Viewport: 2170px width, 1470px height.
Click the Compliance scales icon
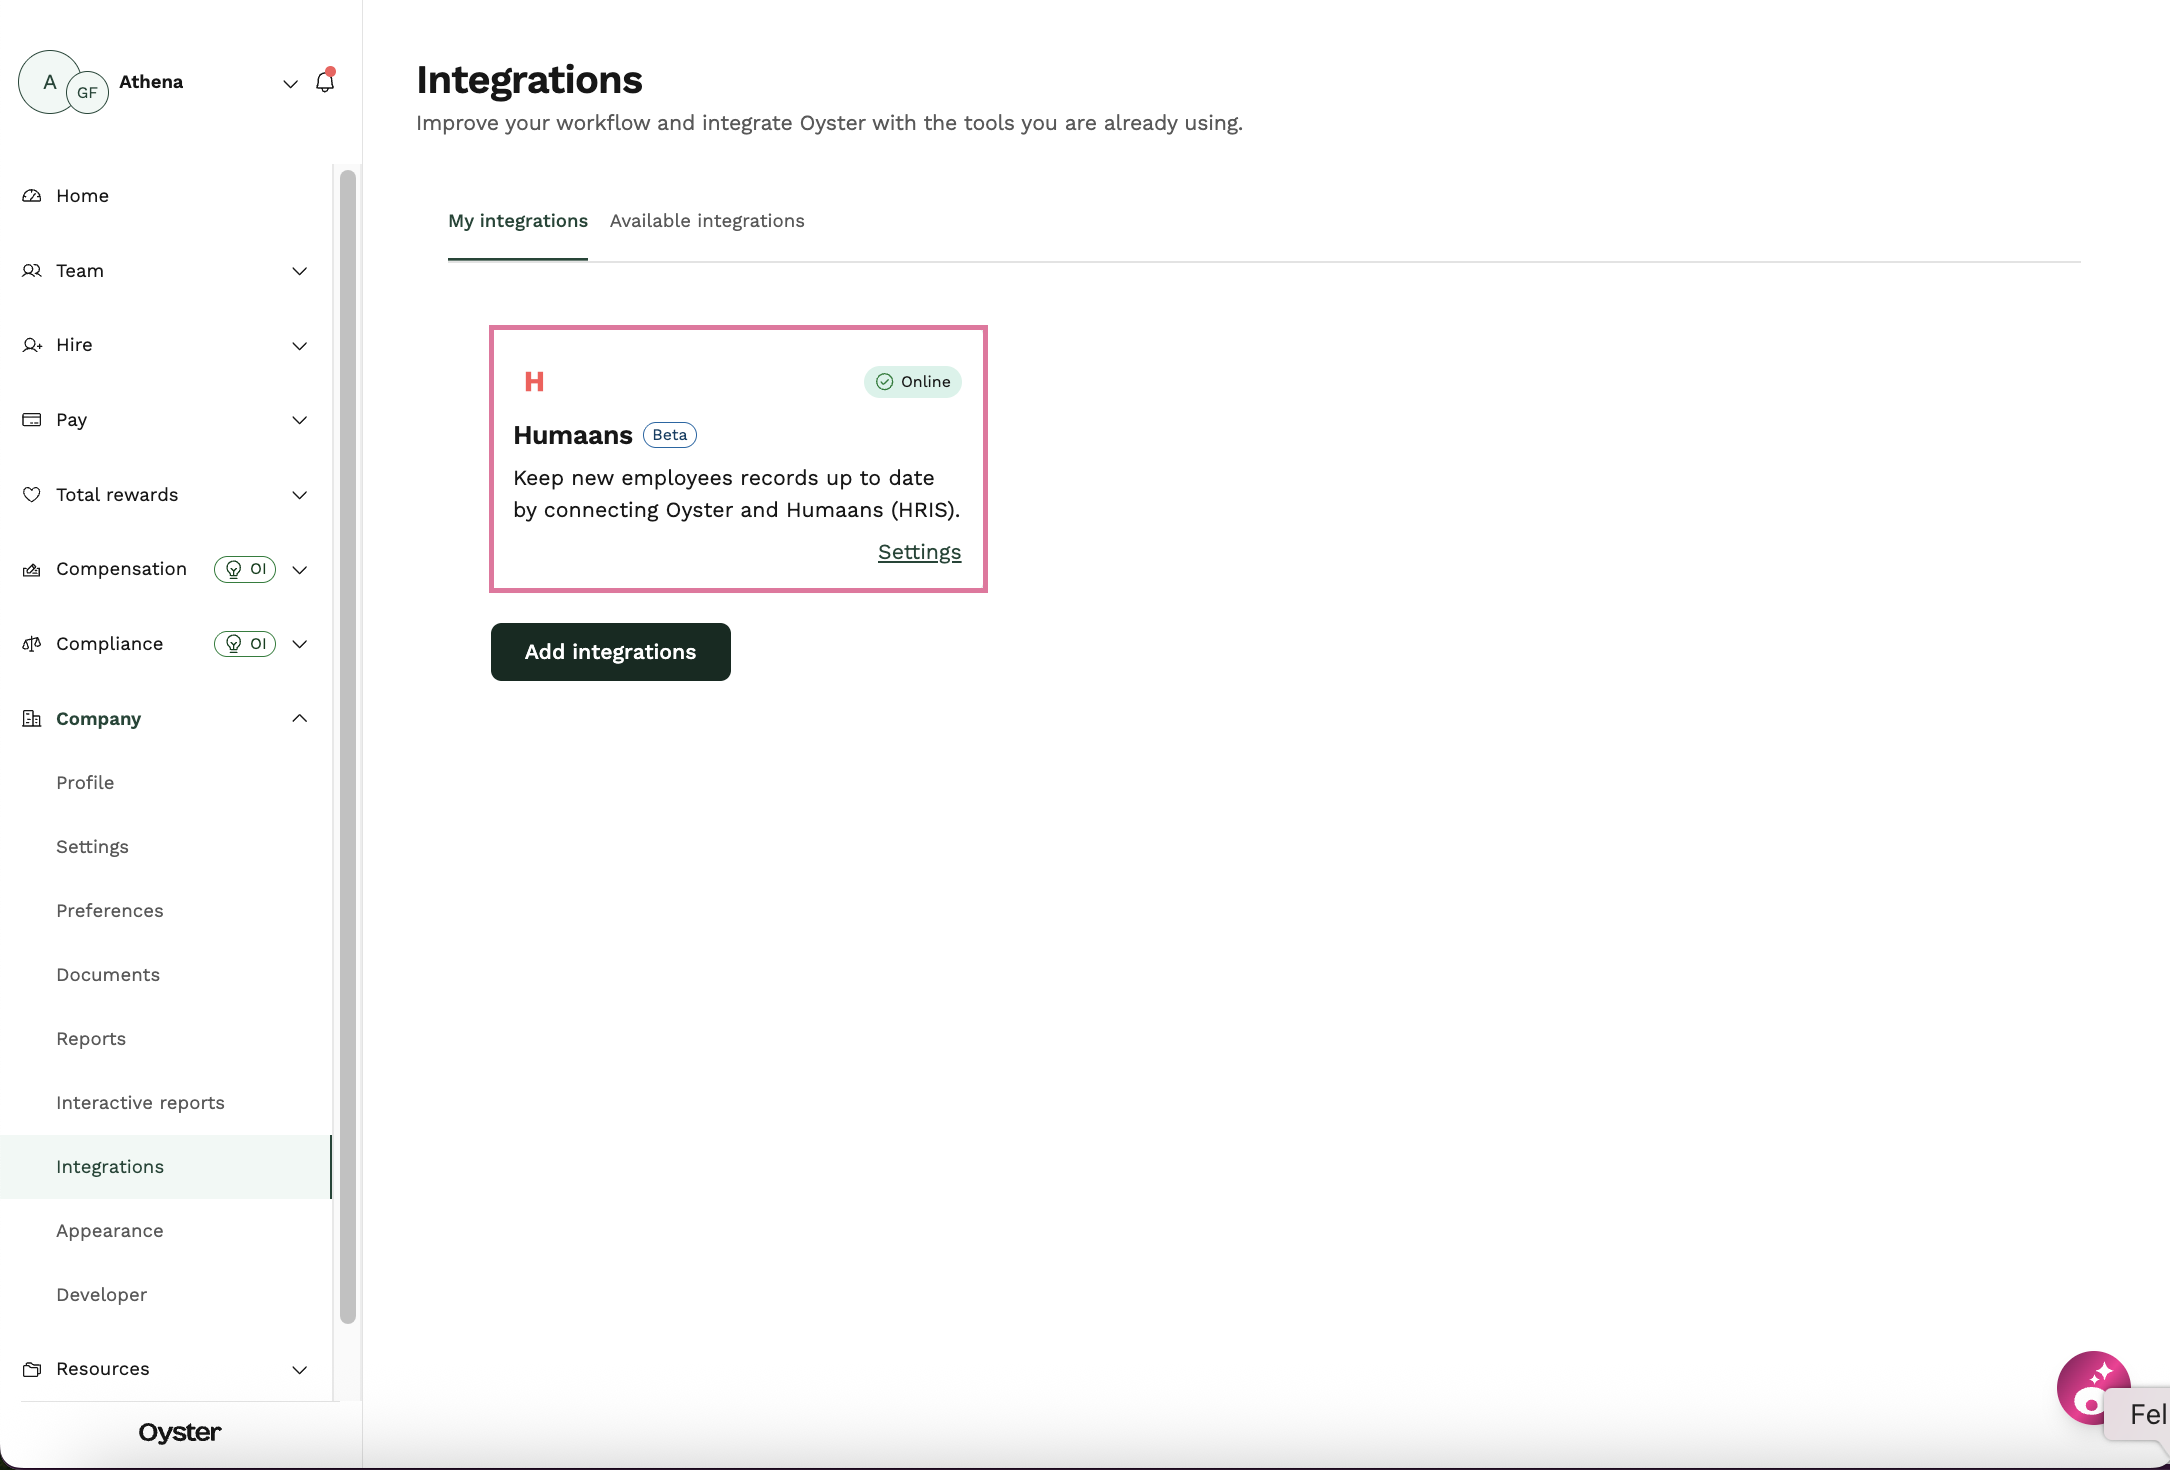tap(32, 644)
